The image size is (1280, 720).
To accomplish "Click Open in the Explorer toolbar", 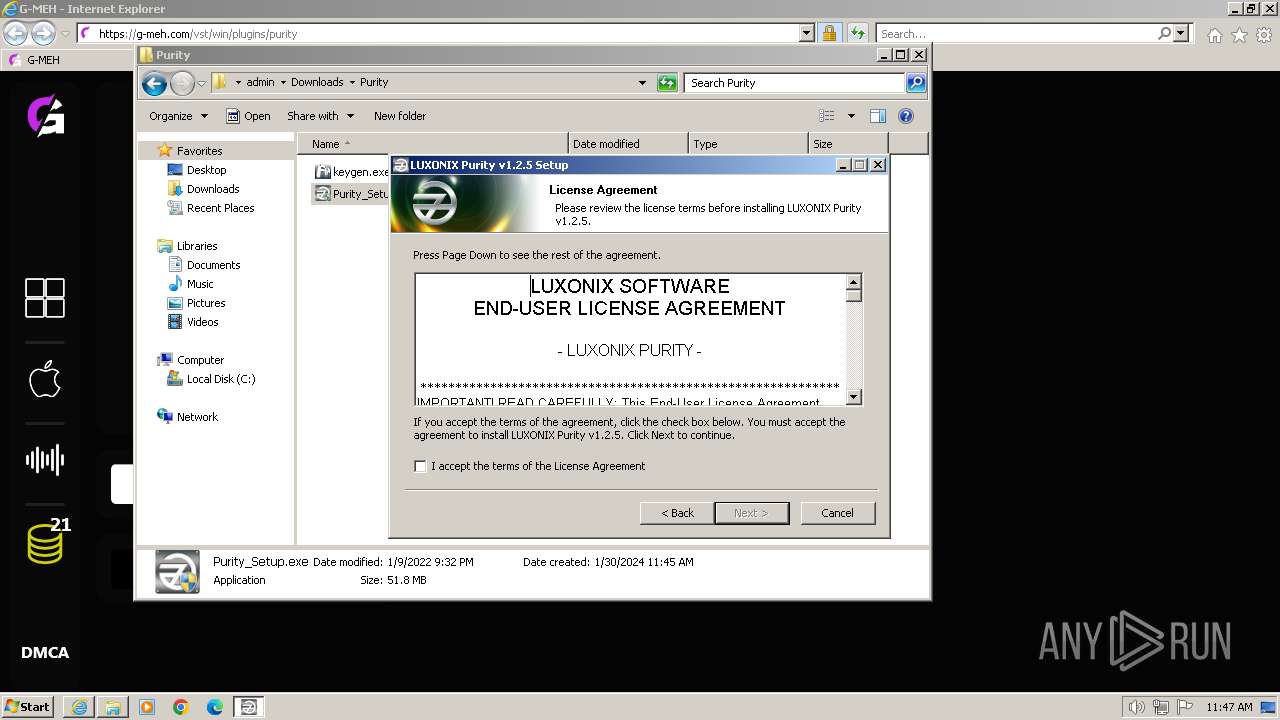I will (248, 116).
